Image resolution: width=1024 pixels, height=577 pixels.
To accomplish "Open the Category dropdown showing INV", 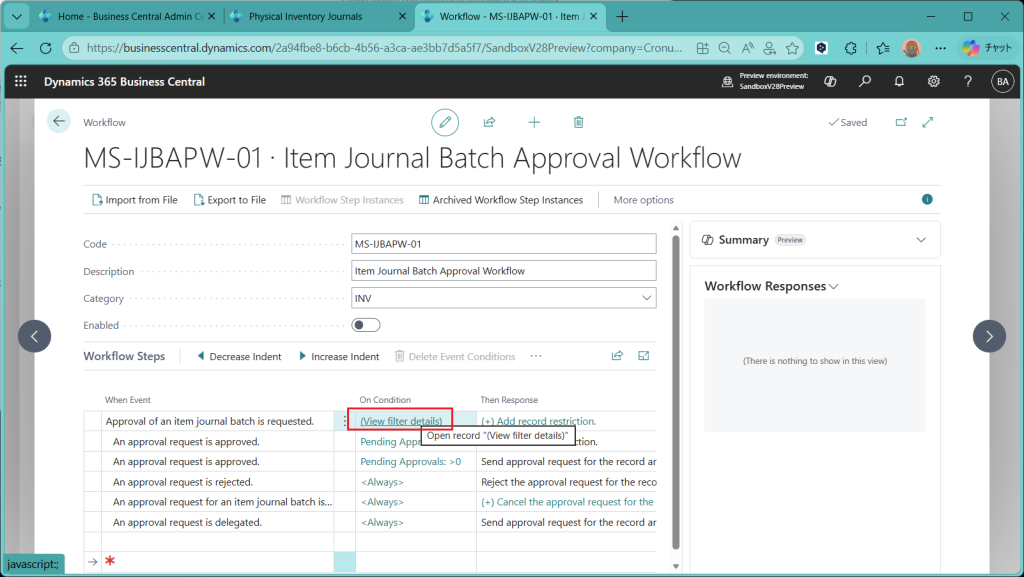I will 503,298.
